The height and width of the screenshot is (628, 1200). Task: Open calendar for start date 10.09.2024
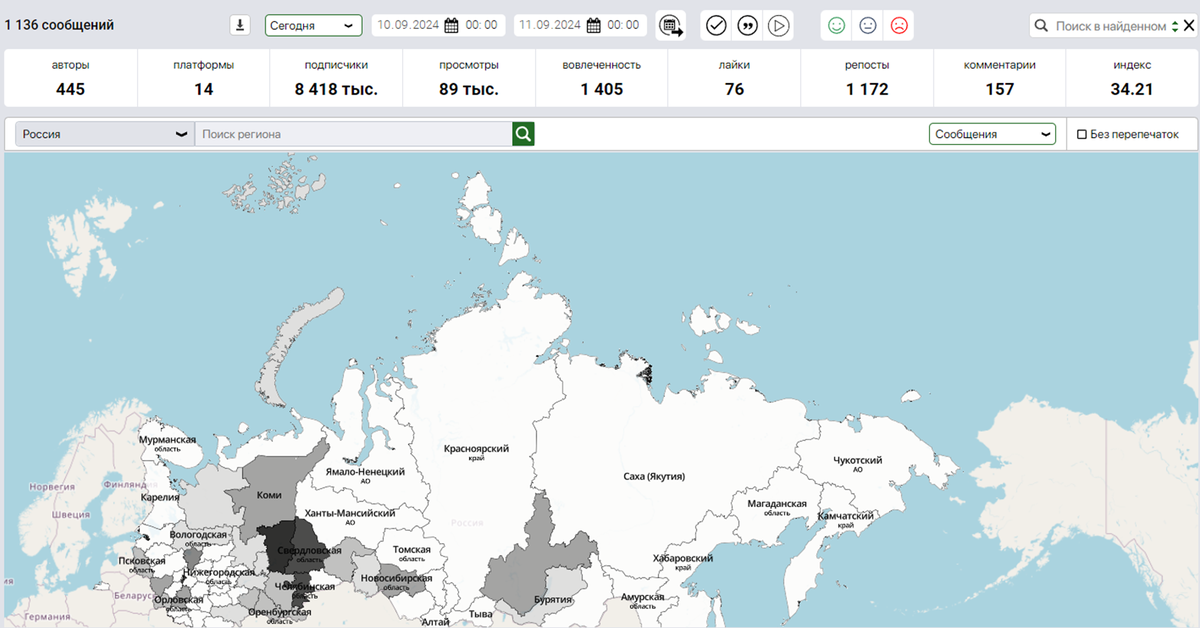tap(451, 25)
